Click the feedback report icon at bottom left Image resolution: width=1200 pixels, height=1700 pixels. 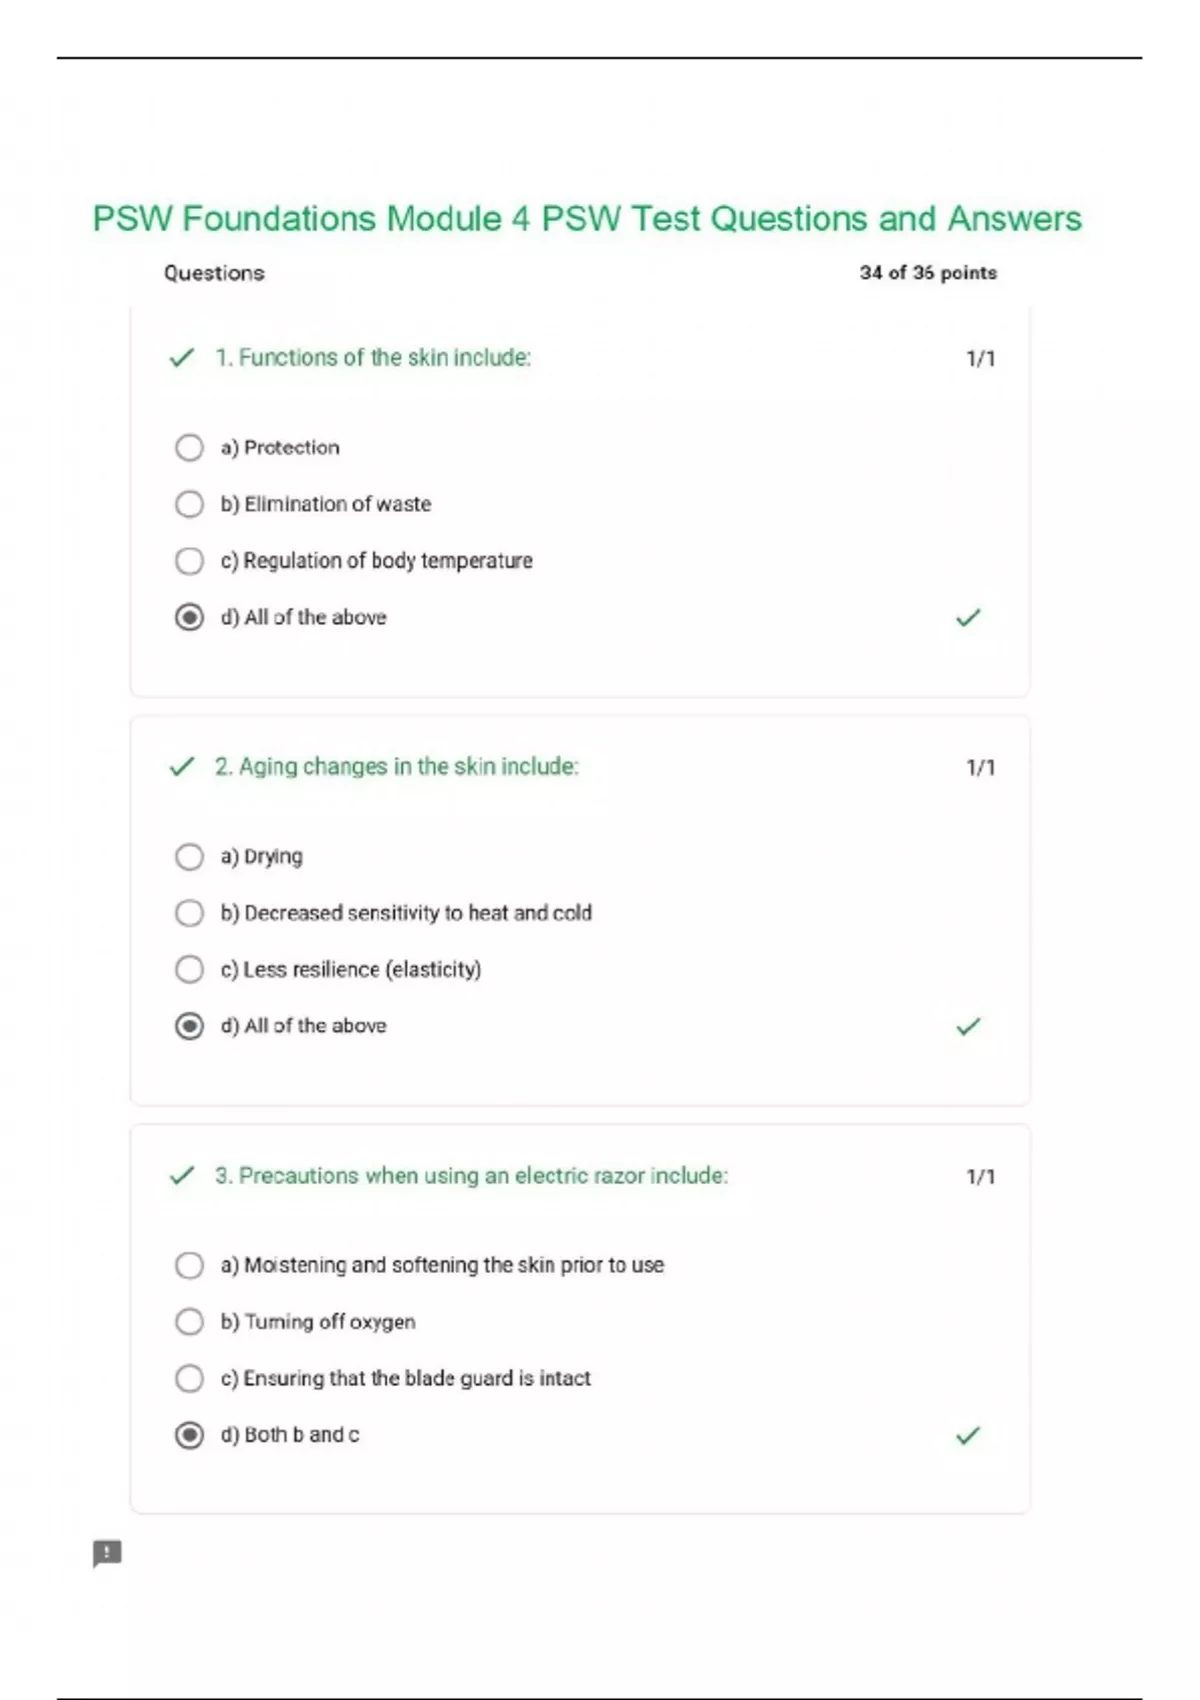(107, 1553)
